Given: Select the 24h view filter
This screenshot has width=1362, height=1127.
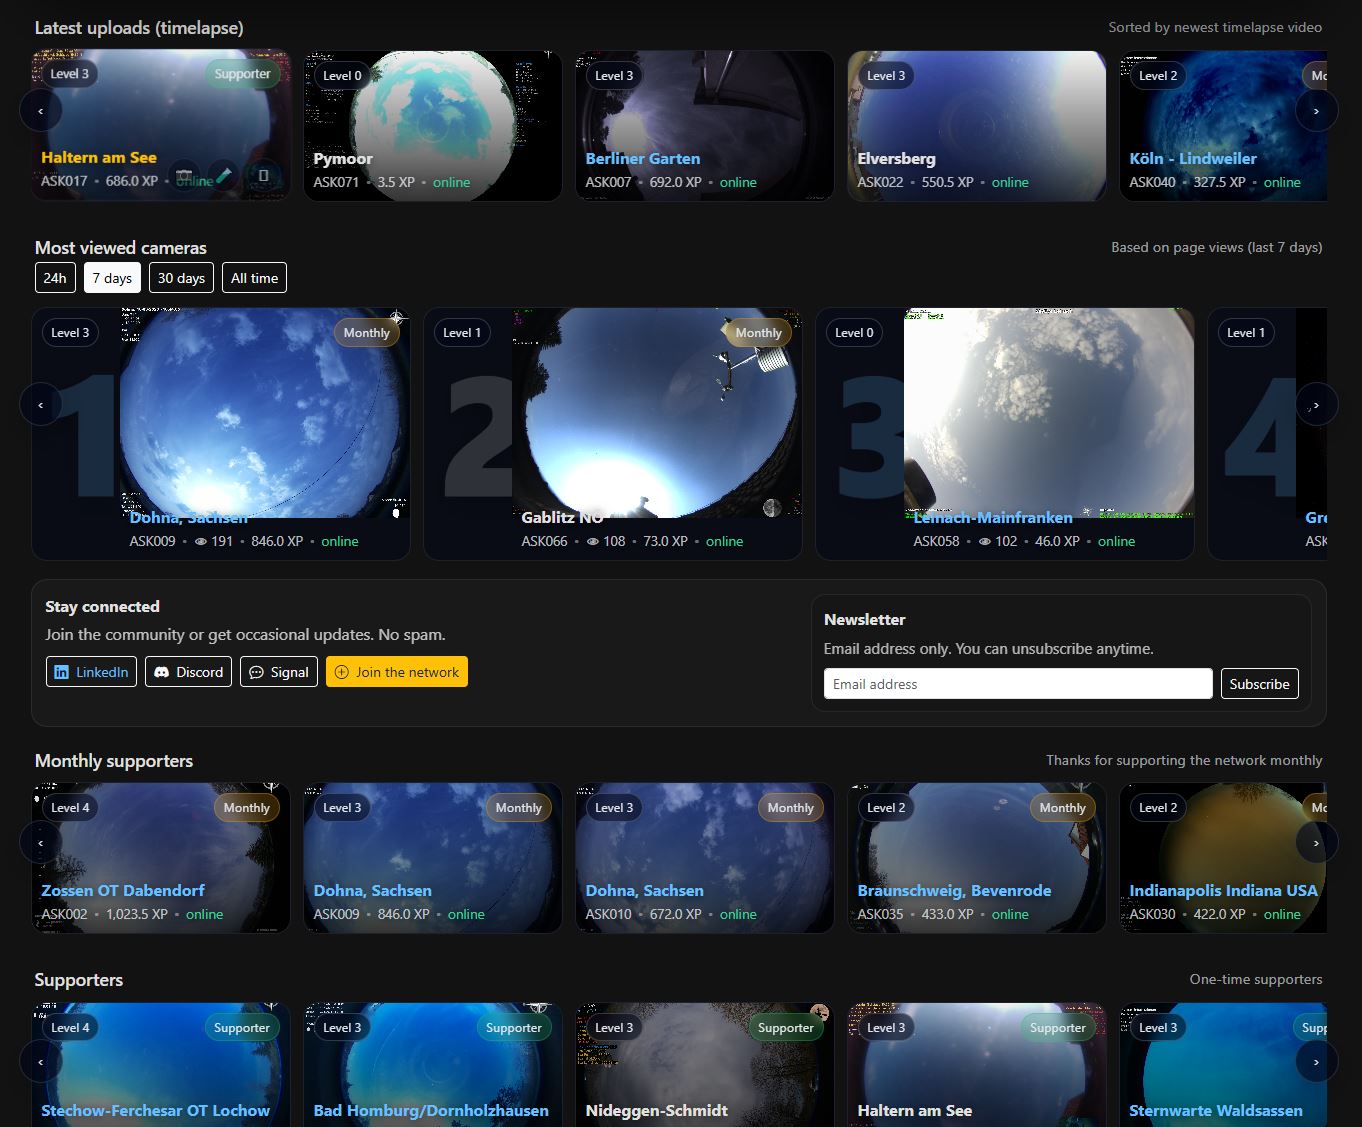Looking at the screenshot, I should pyautogui.click(x=55, y=277).
